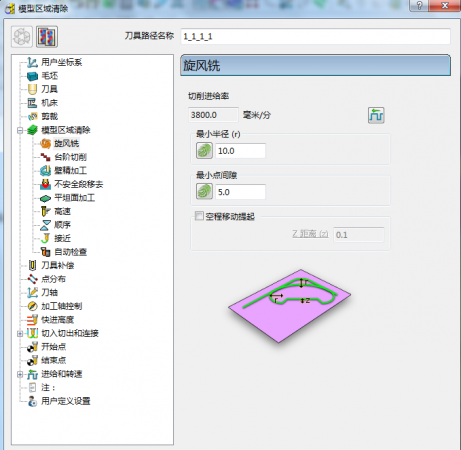The width and height of the screenshot is (461, 450).
Task: Click the green icon next to 最小半径 field
Action: pyautogui.click(x=204, y=151)
